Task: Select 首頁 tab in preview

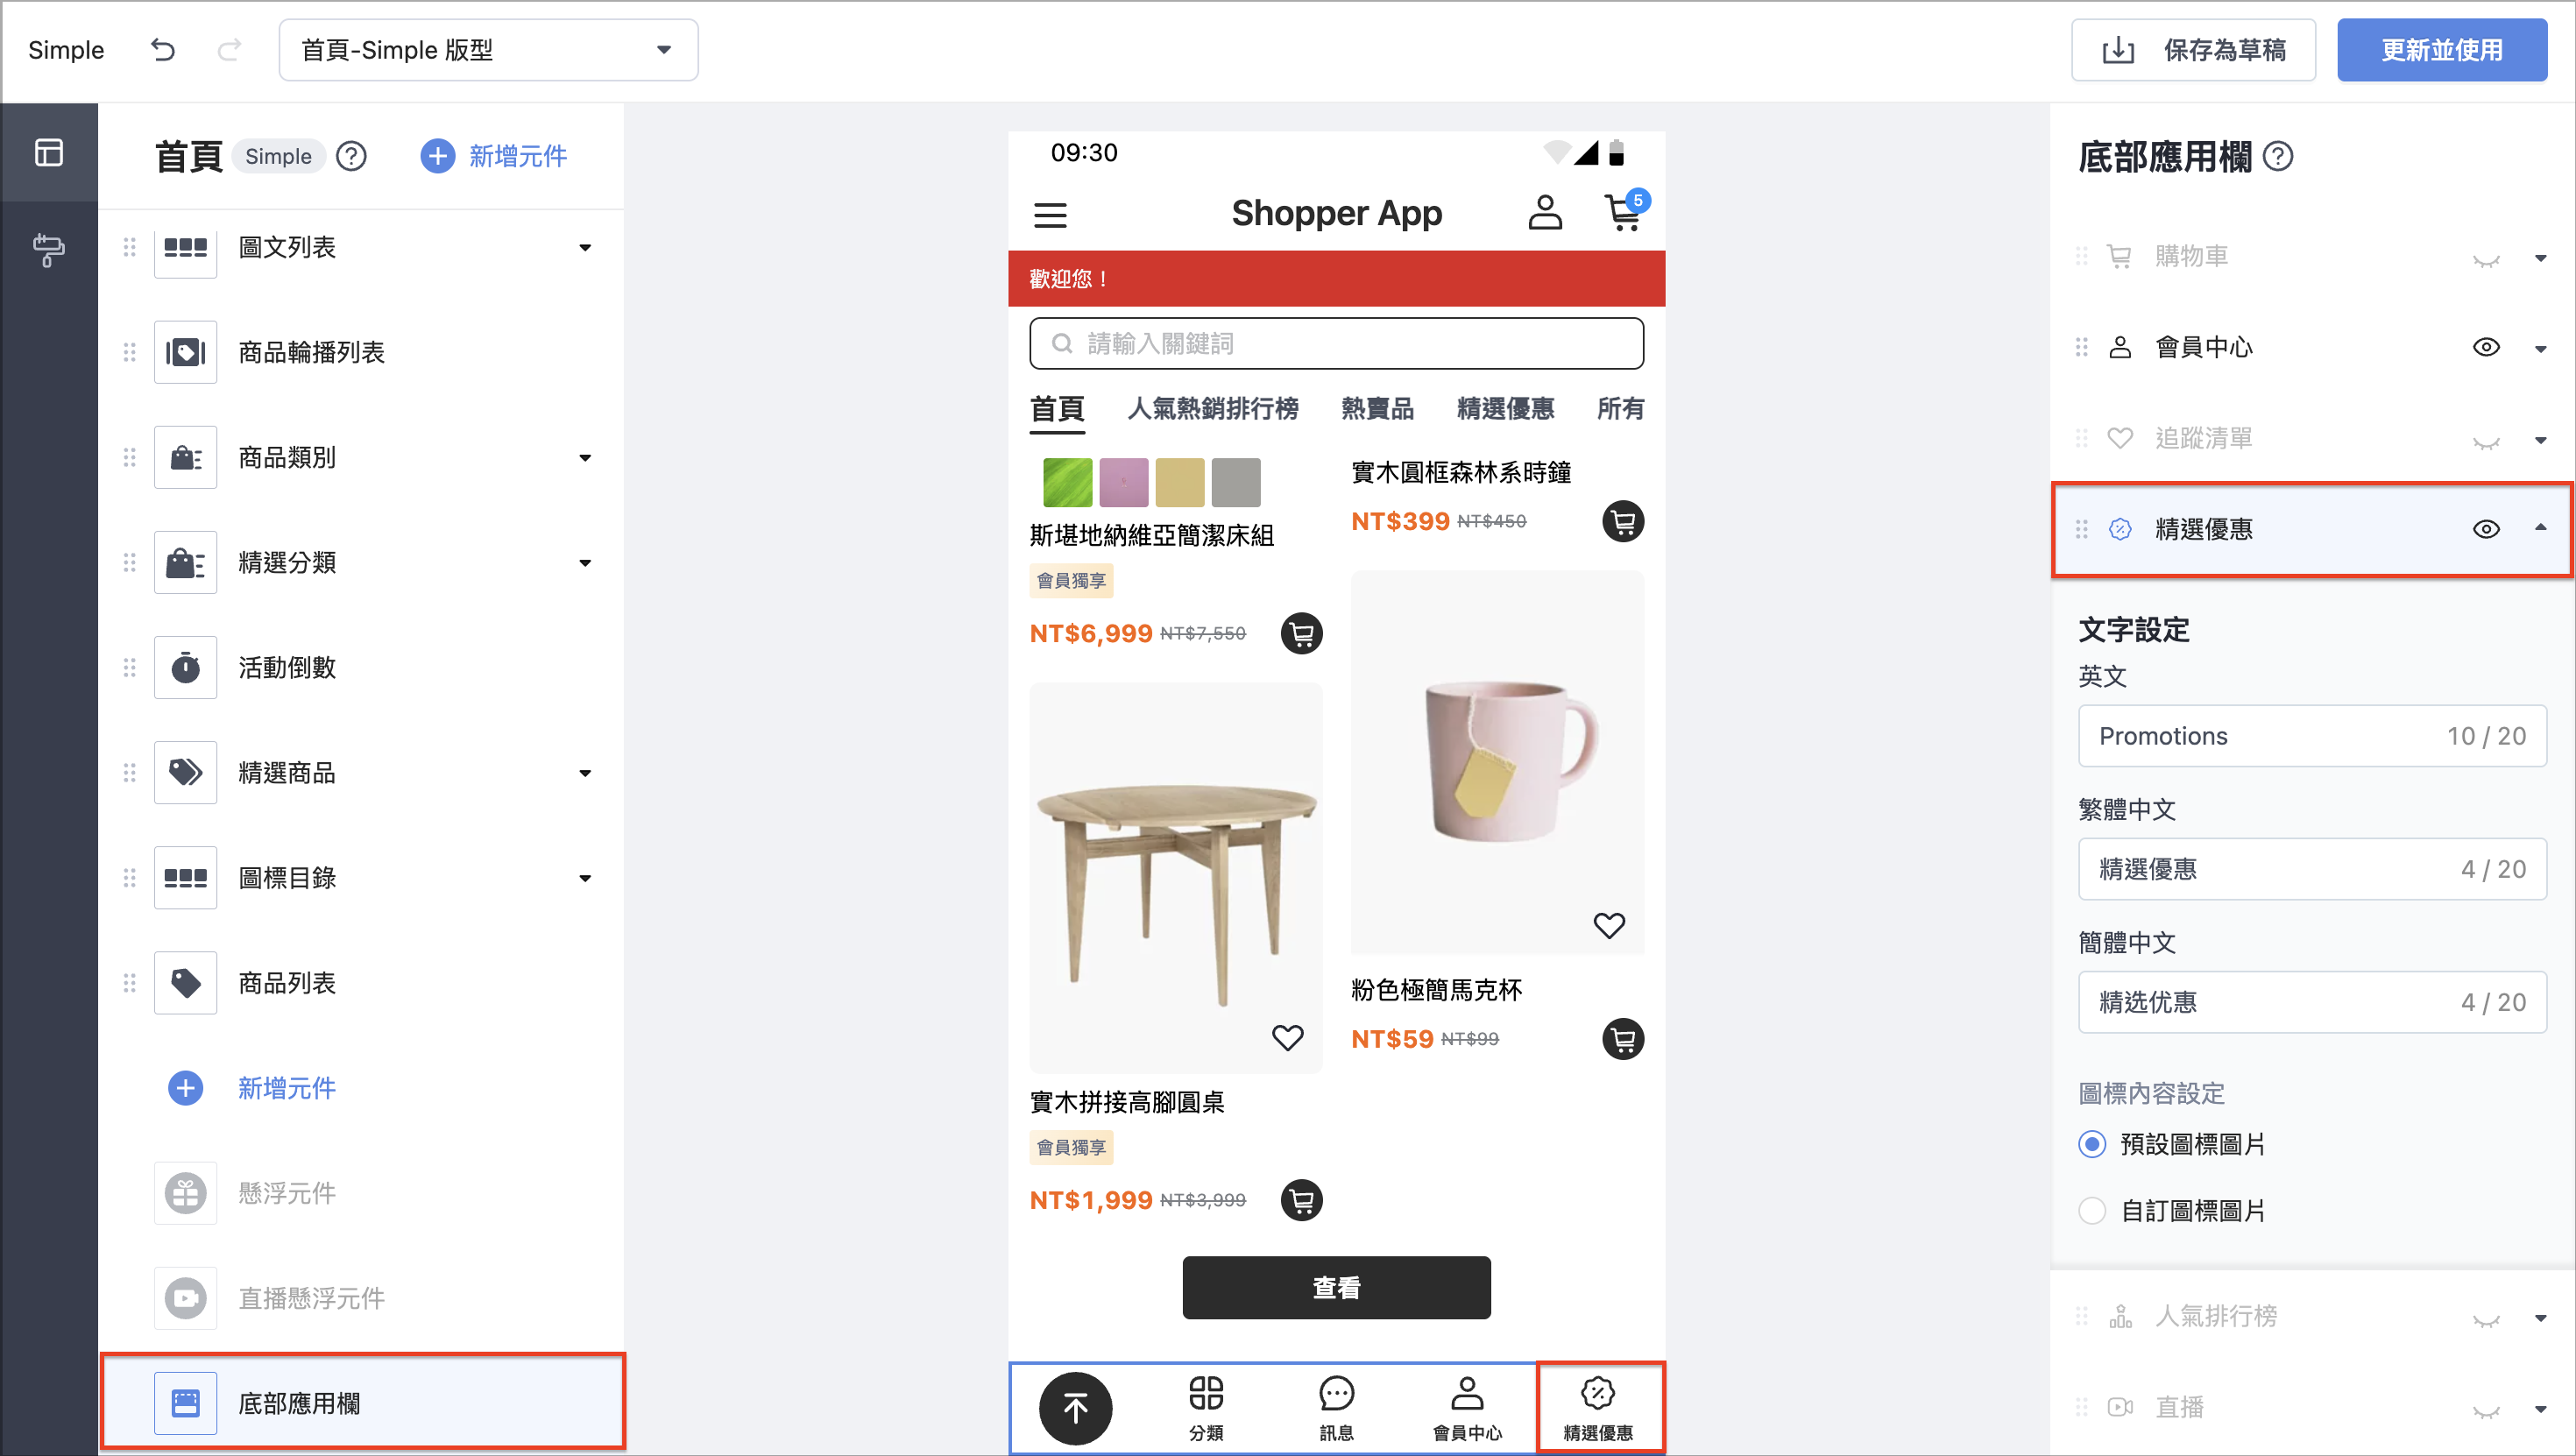Action: coord(1057,409)
